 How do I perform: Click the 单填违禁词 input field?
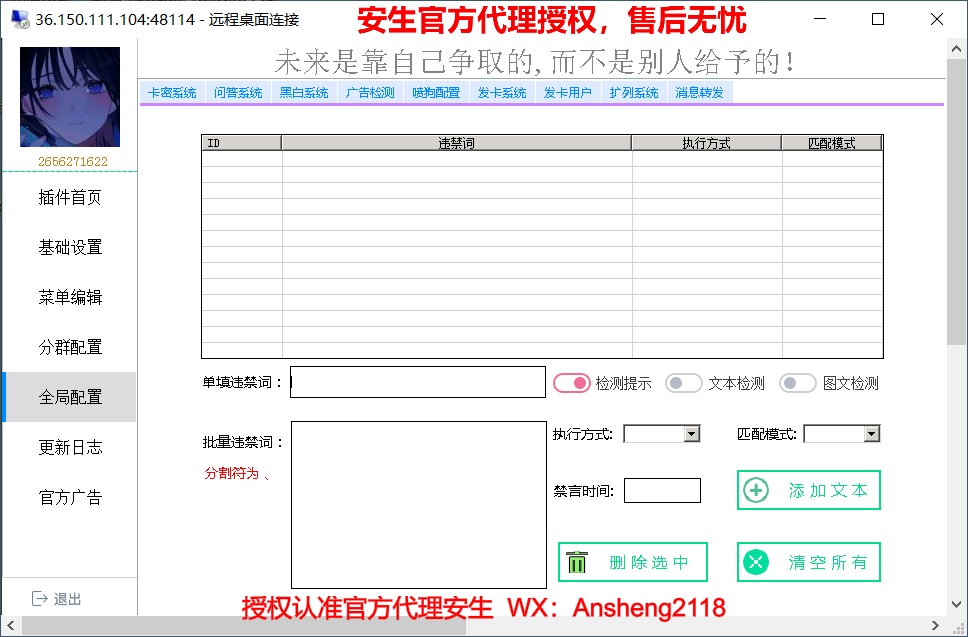[417, 382]
